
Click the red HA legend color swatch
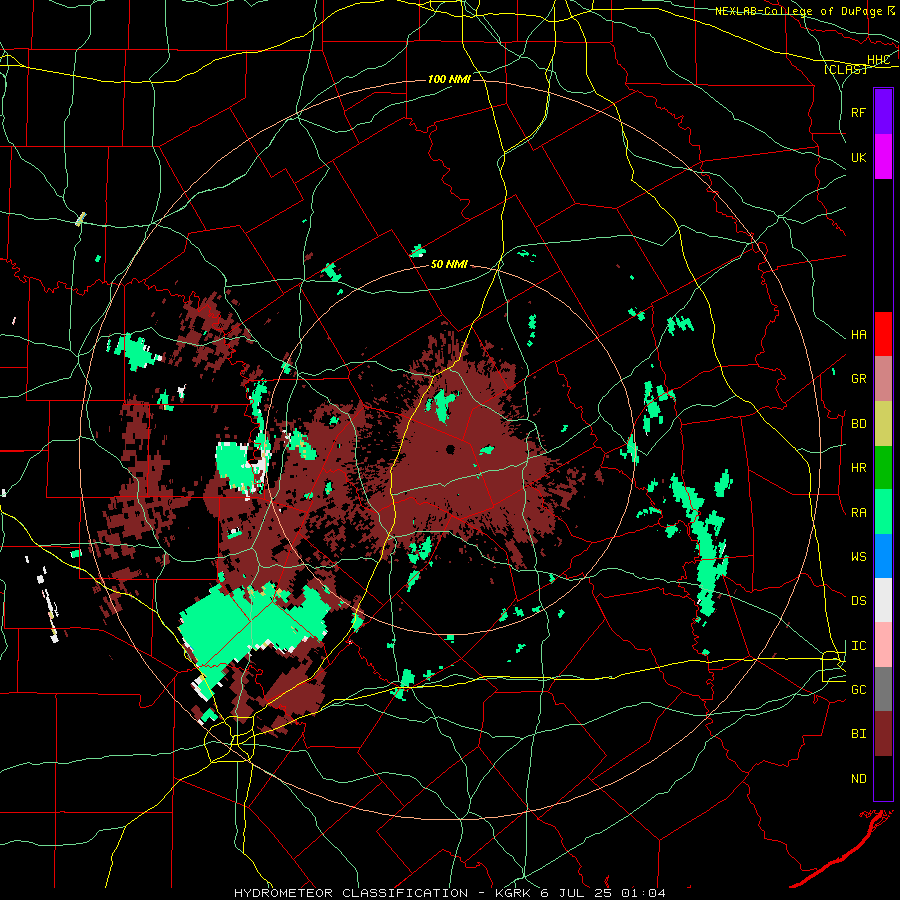click(883, 334)
